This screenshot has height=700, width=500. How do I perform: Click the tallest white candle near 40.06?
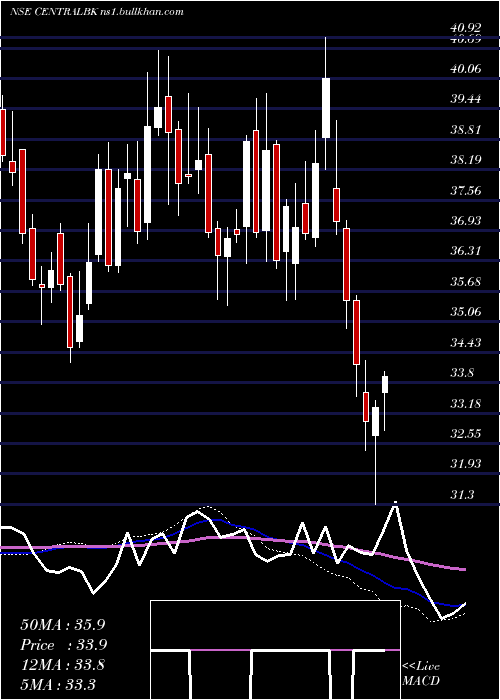[x=326, y=108]
